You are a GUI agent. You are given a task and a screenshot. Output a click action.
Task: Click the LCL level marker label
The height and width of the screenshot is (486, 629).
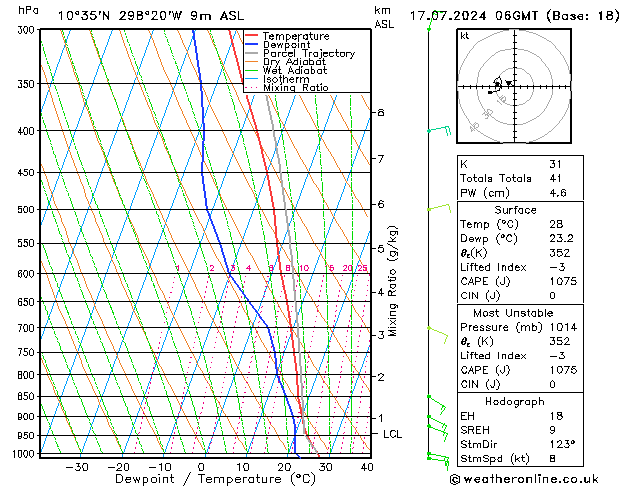[x=392, y=434]
